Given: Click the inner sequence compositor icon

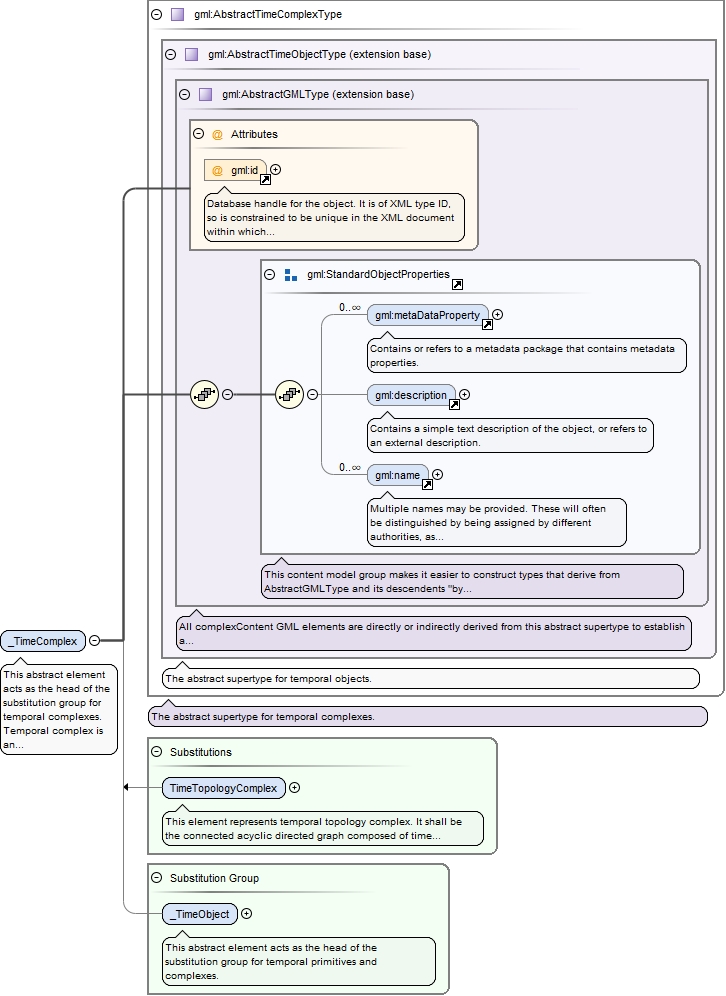Looking at the screenshot, I should pyautogui.click(x=290, y=394).
